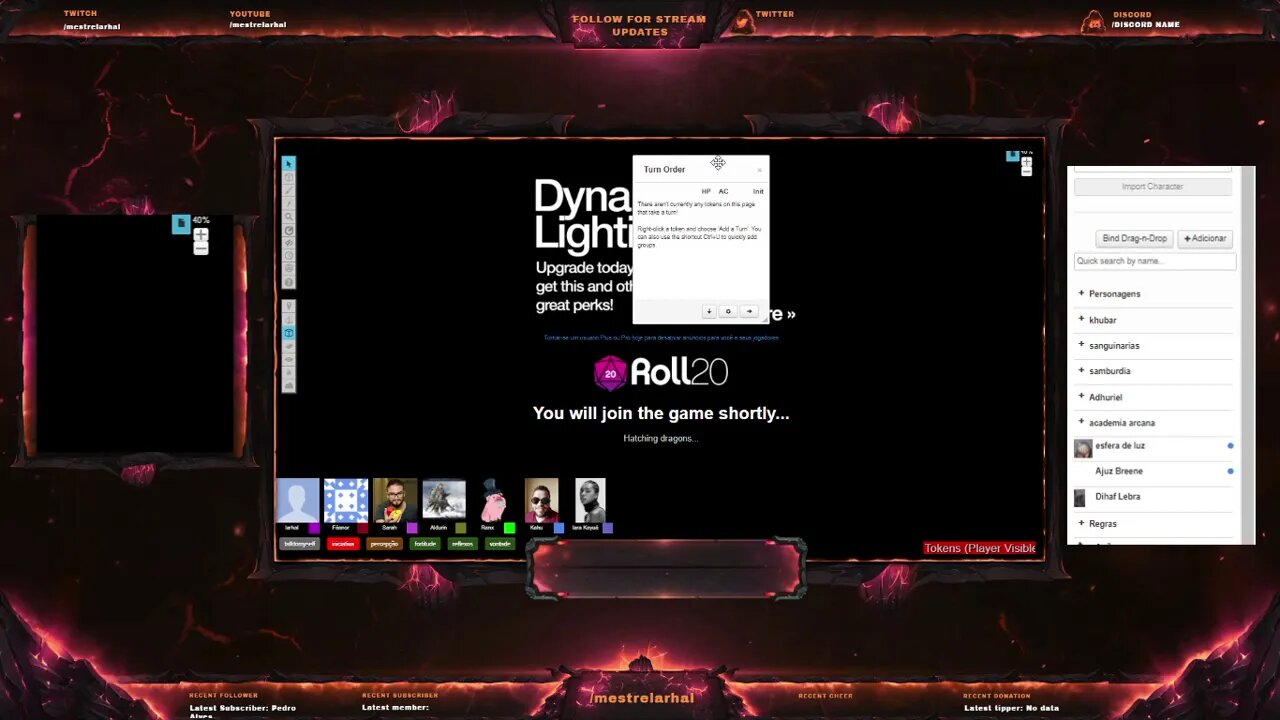
Task: Open the fog of war tool
Action: (288, 243)
